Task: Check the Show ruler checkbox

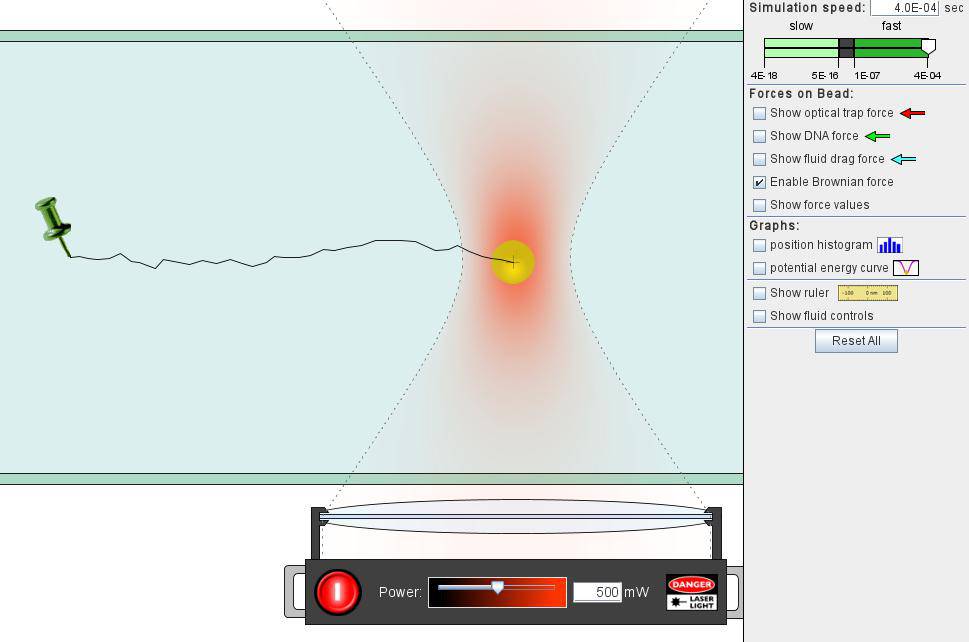Action: [x=760, y=293]
